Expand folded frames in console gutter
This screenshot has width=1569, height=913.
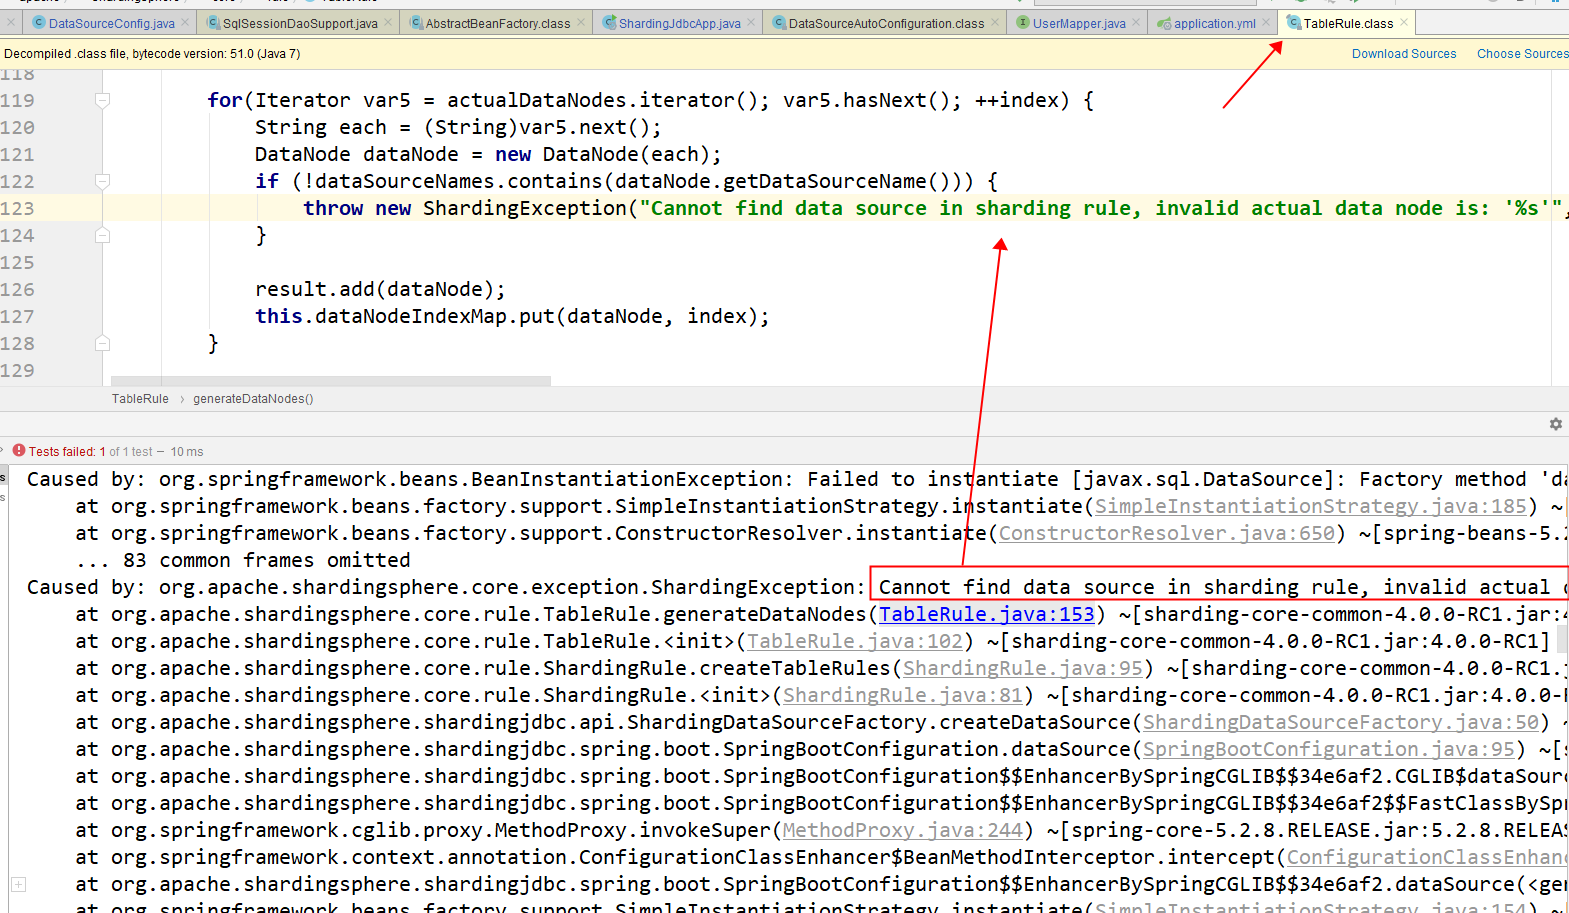(18, 884)
